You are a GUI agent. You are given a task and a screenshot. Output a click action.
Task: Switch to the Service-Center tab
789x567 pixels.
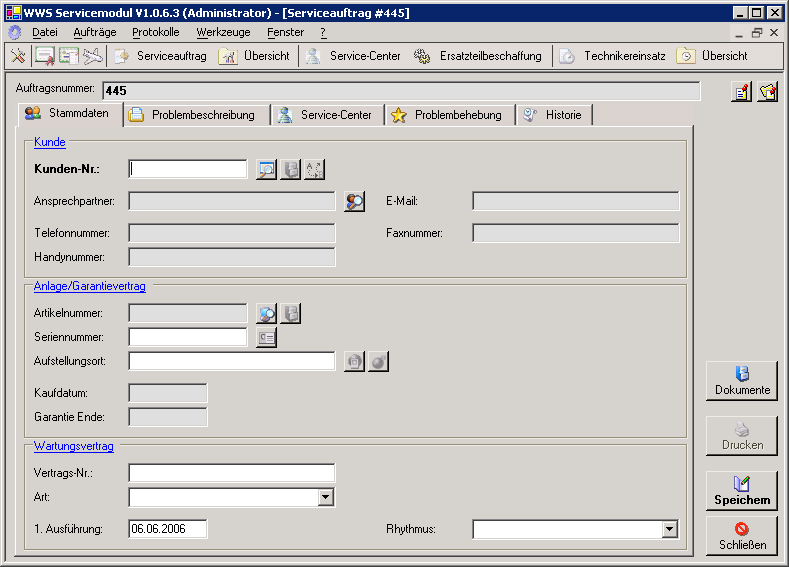pos(328,115)
